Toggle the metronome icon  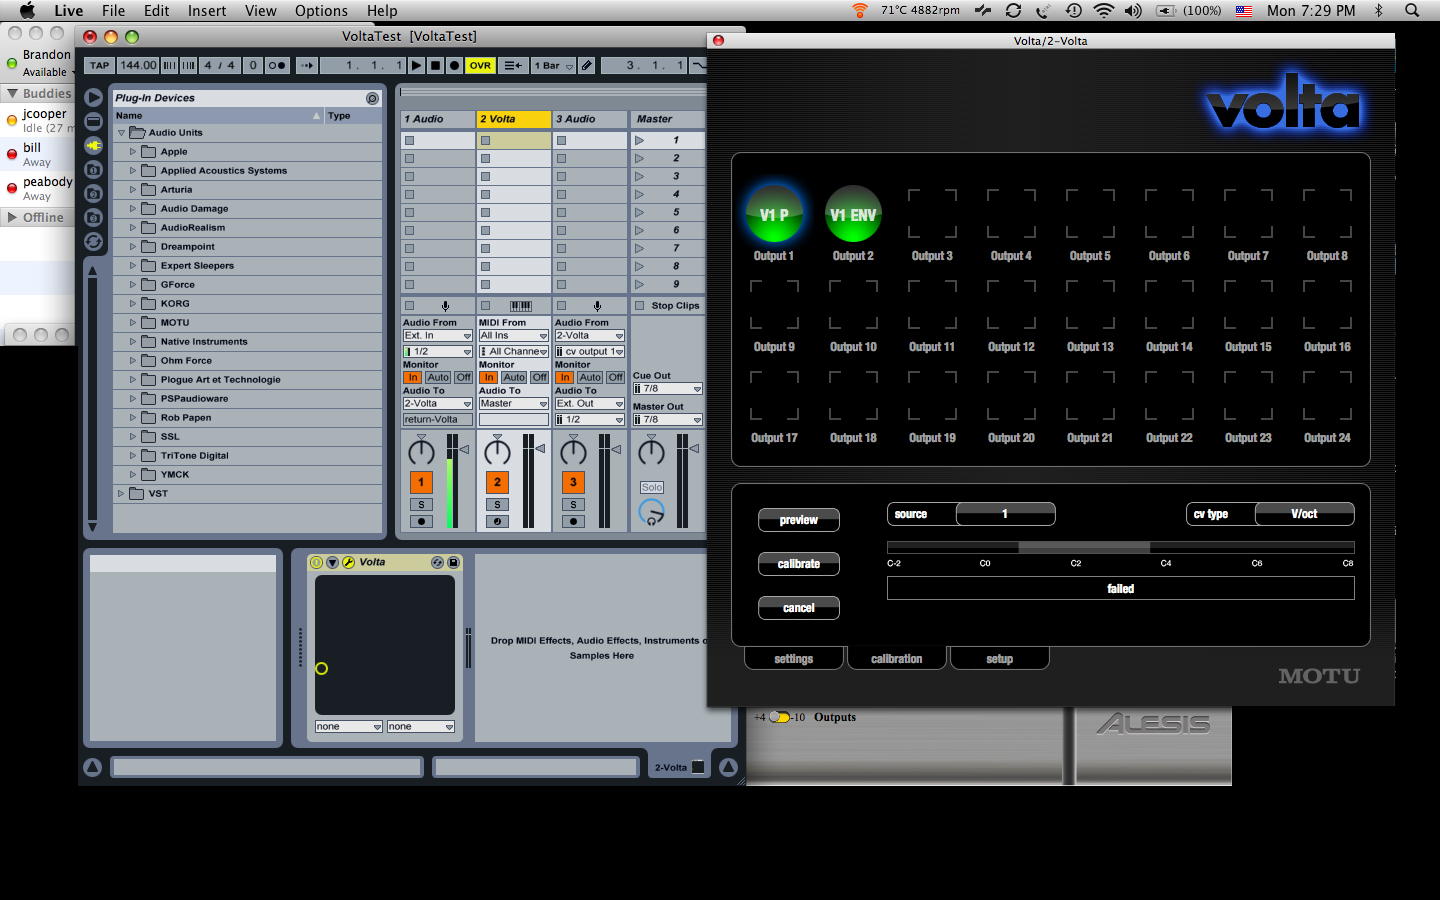[277, 65]
